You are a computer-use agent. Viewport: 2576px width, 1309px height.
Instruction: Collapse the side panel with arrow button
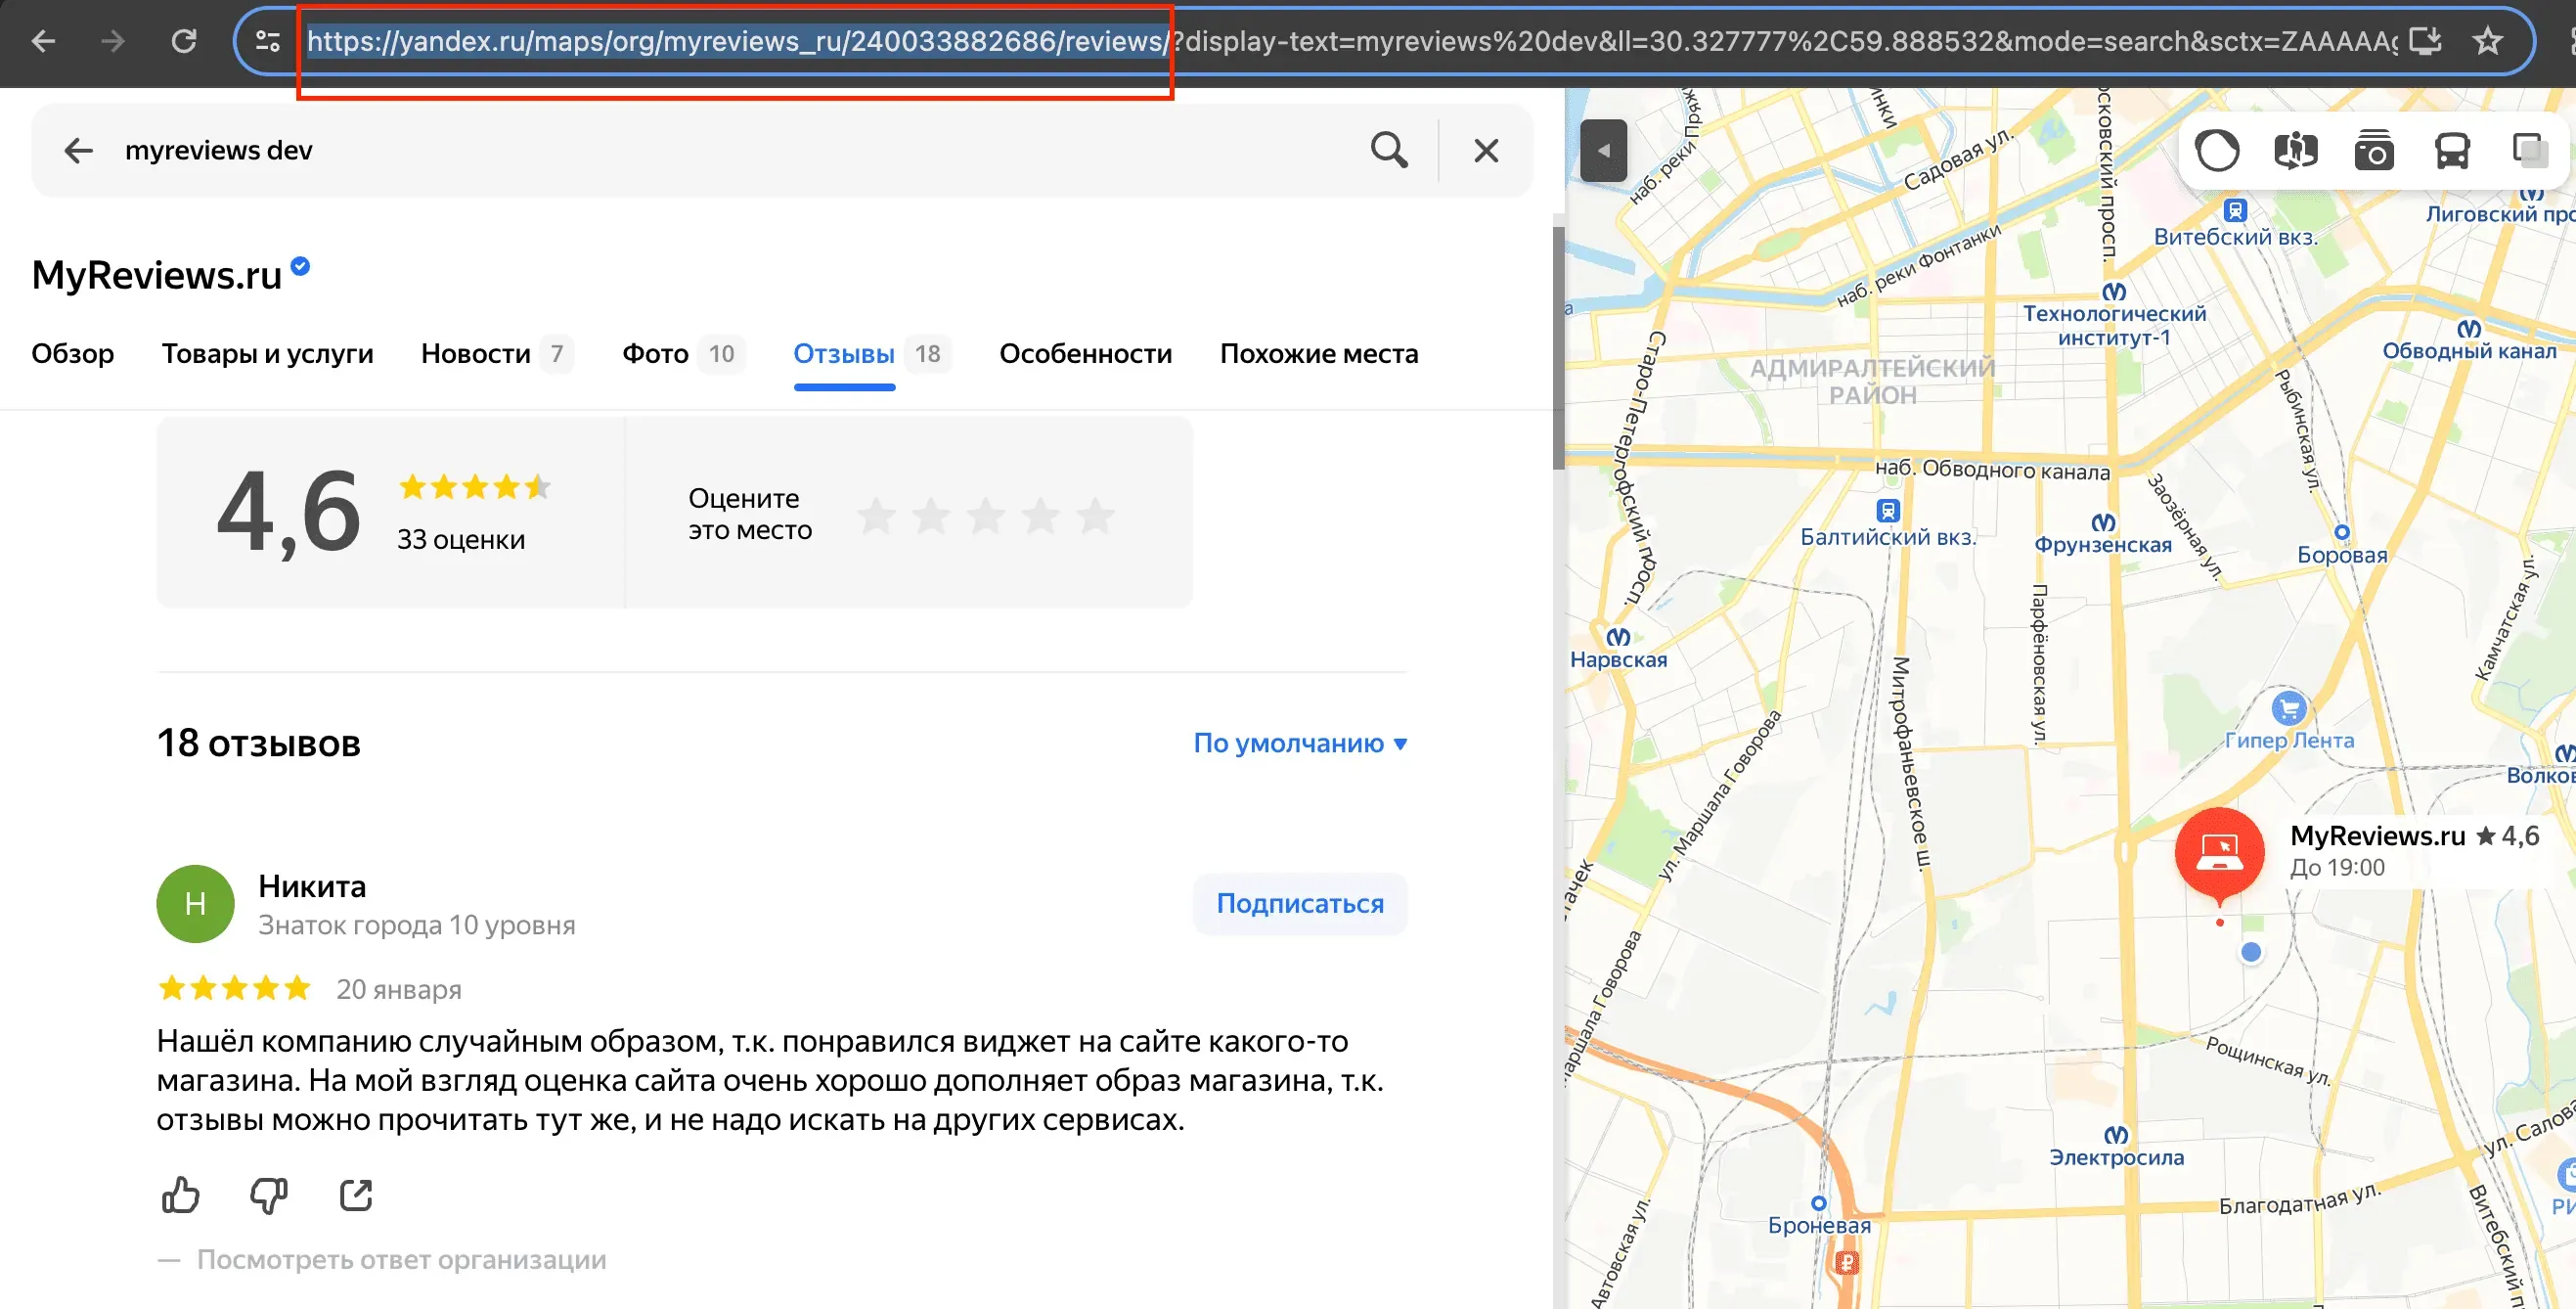[1603, 150]
